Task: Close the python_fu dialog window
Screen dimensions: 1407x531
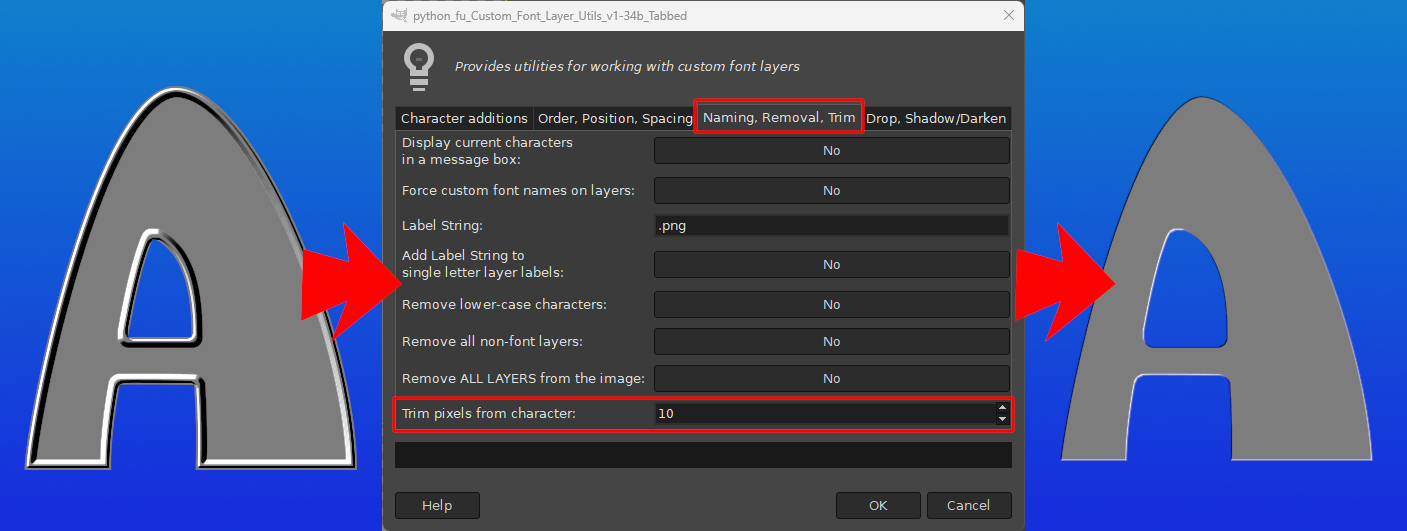Action: (1008, 16)
